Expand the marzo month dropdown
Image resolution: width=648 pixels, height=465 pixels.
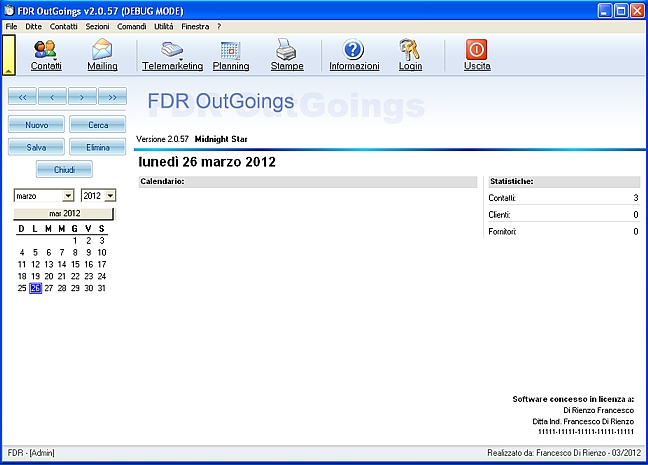[68, 196]
